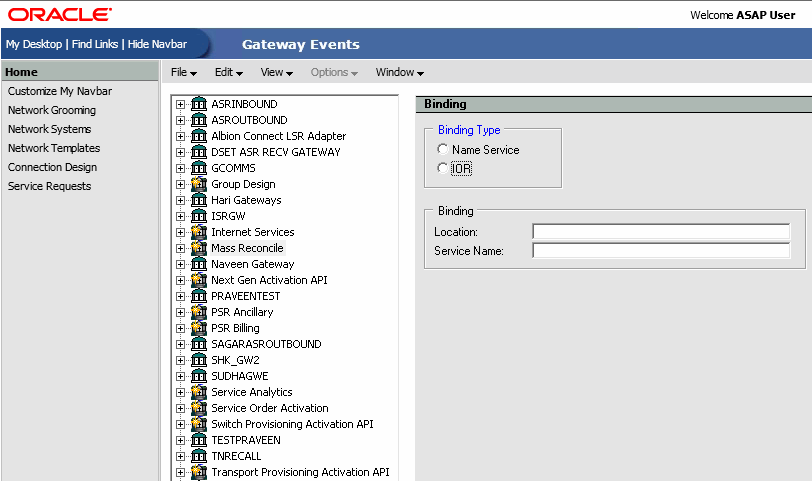Open the Window menu
This screenshot has height=481, width=812.
point(400,72)
